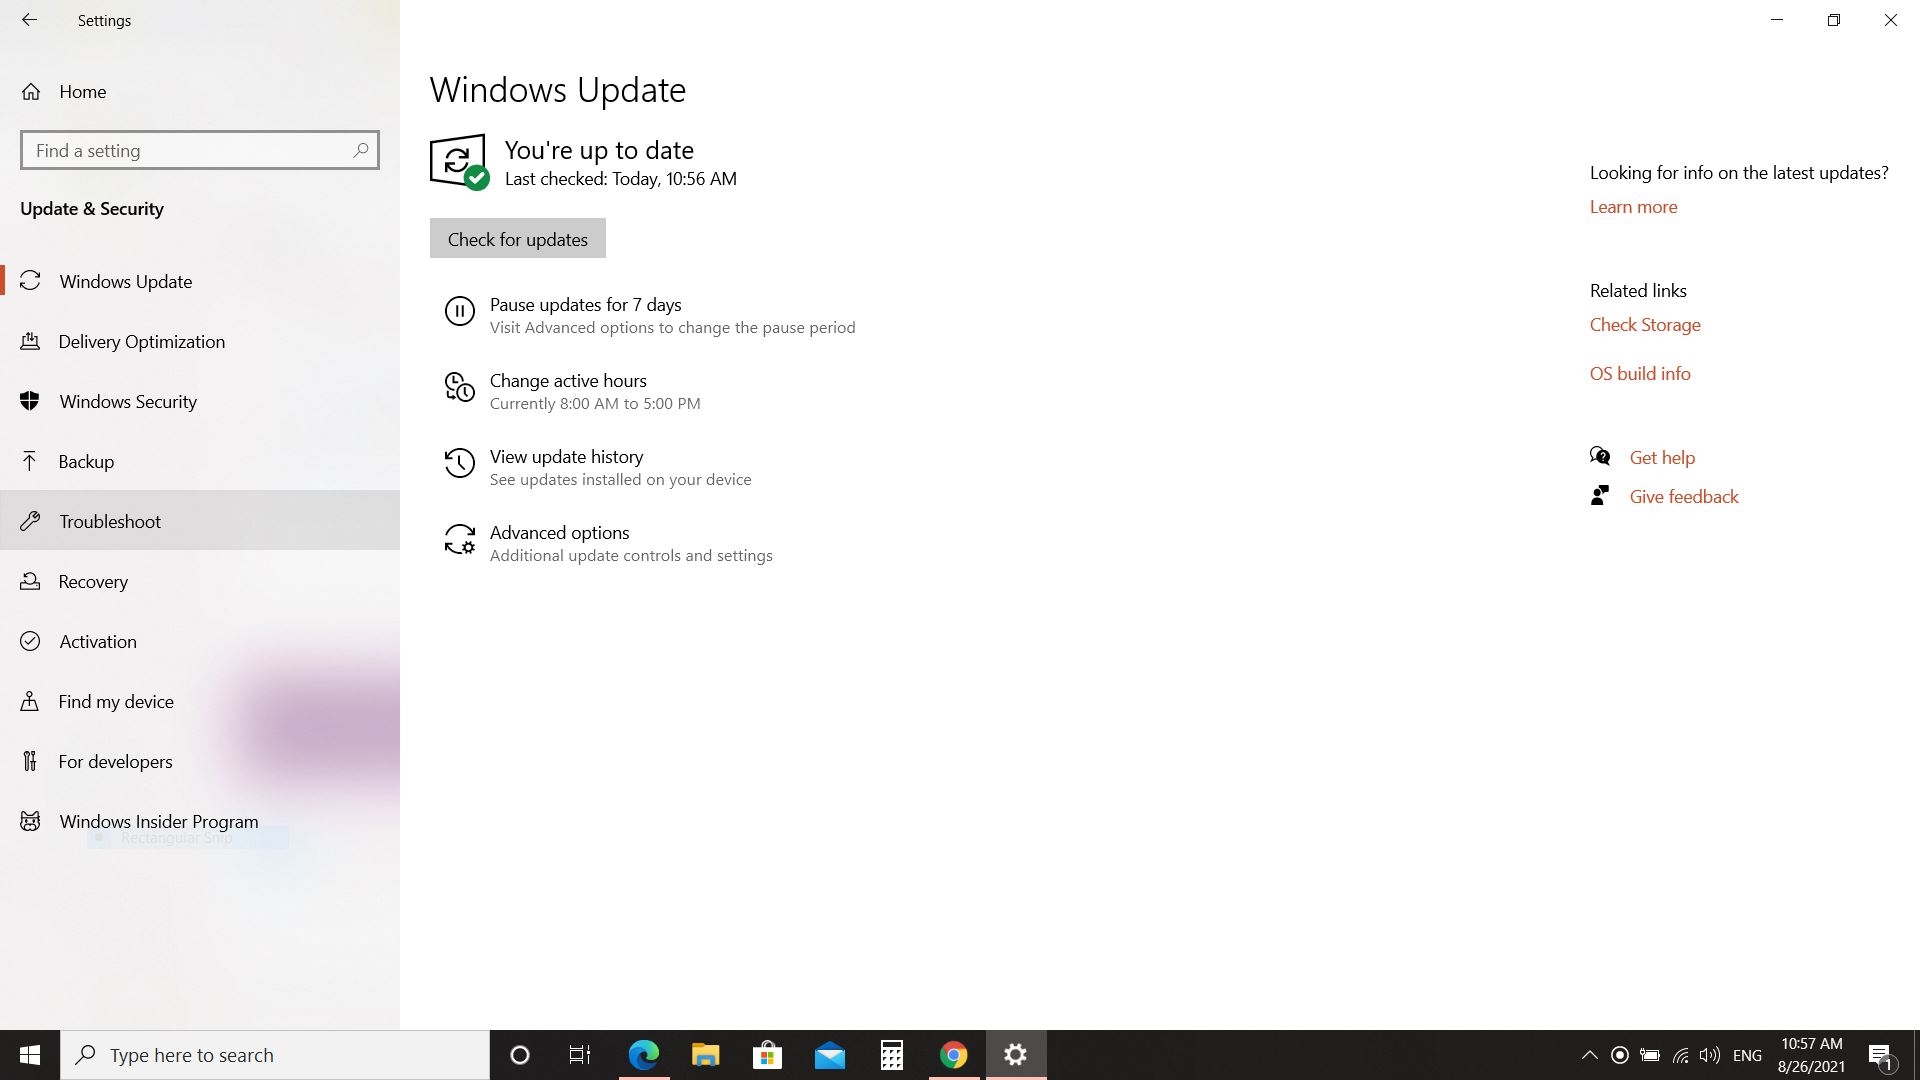Open Backup settings
This screenshot has height=1080, width=1920.
tap(200, 461)
